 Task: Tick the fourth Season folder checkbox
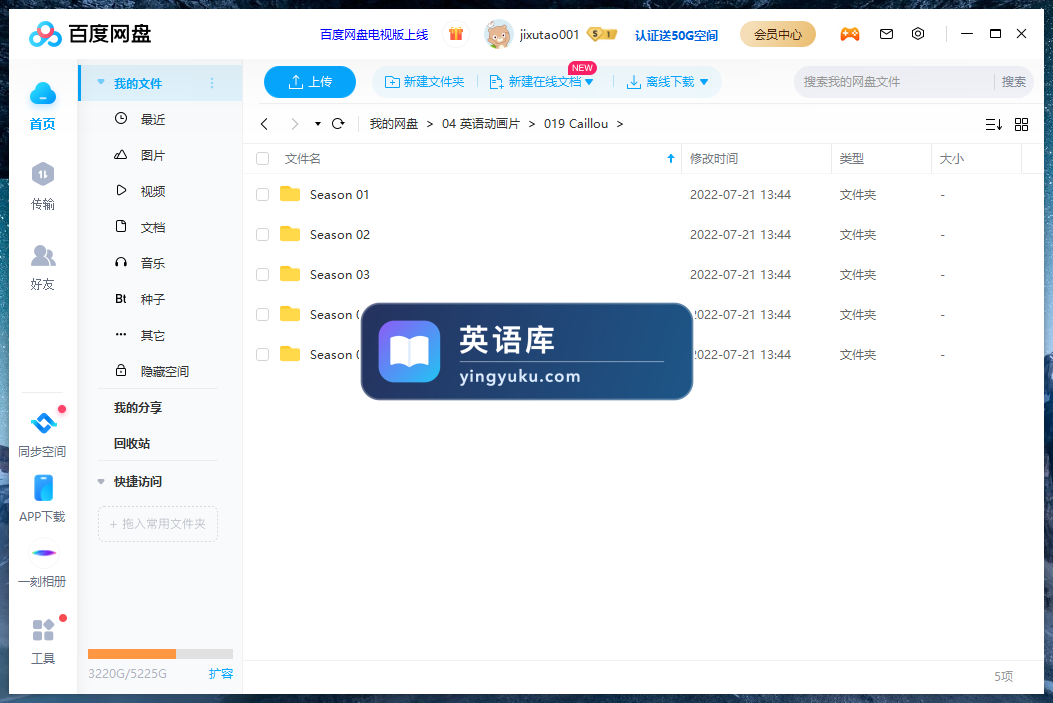click(x=263, y=314)
